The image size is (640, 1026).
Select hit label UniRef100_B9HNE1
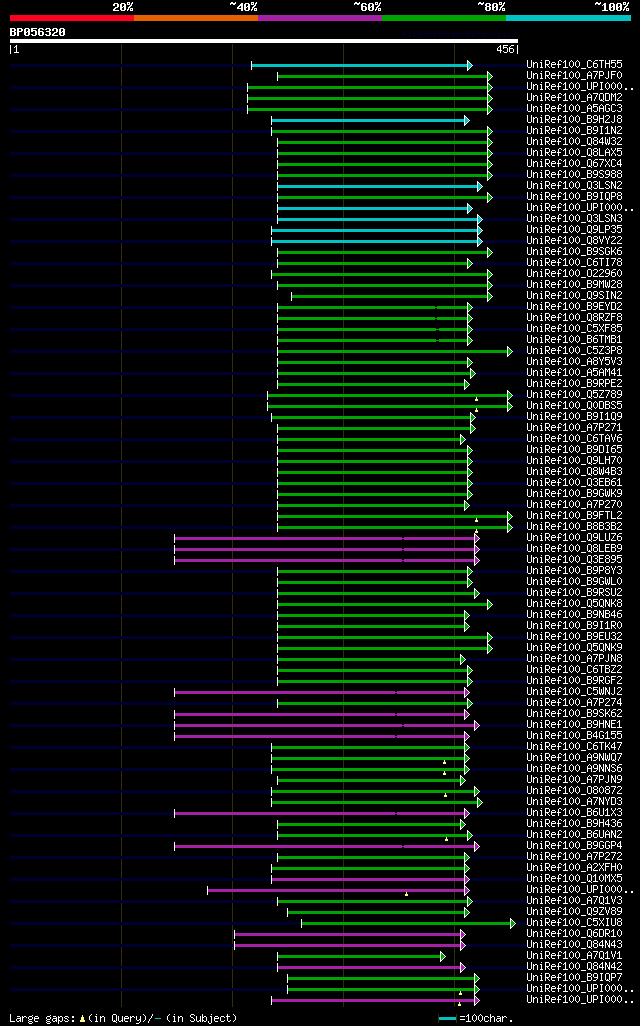[x=575, y=724]
